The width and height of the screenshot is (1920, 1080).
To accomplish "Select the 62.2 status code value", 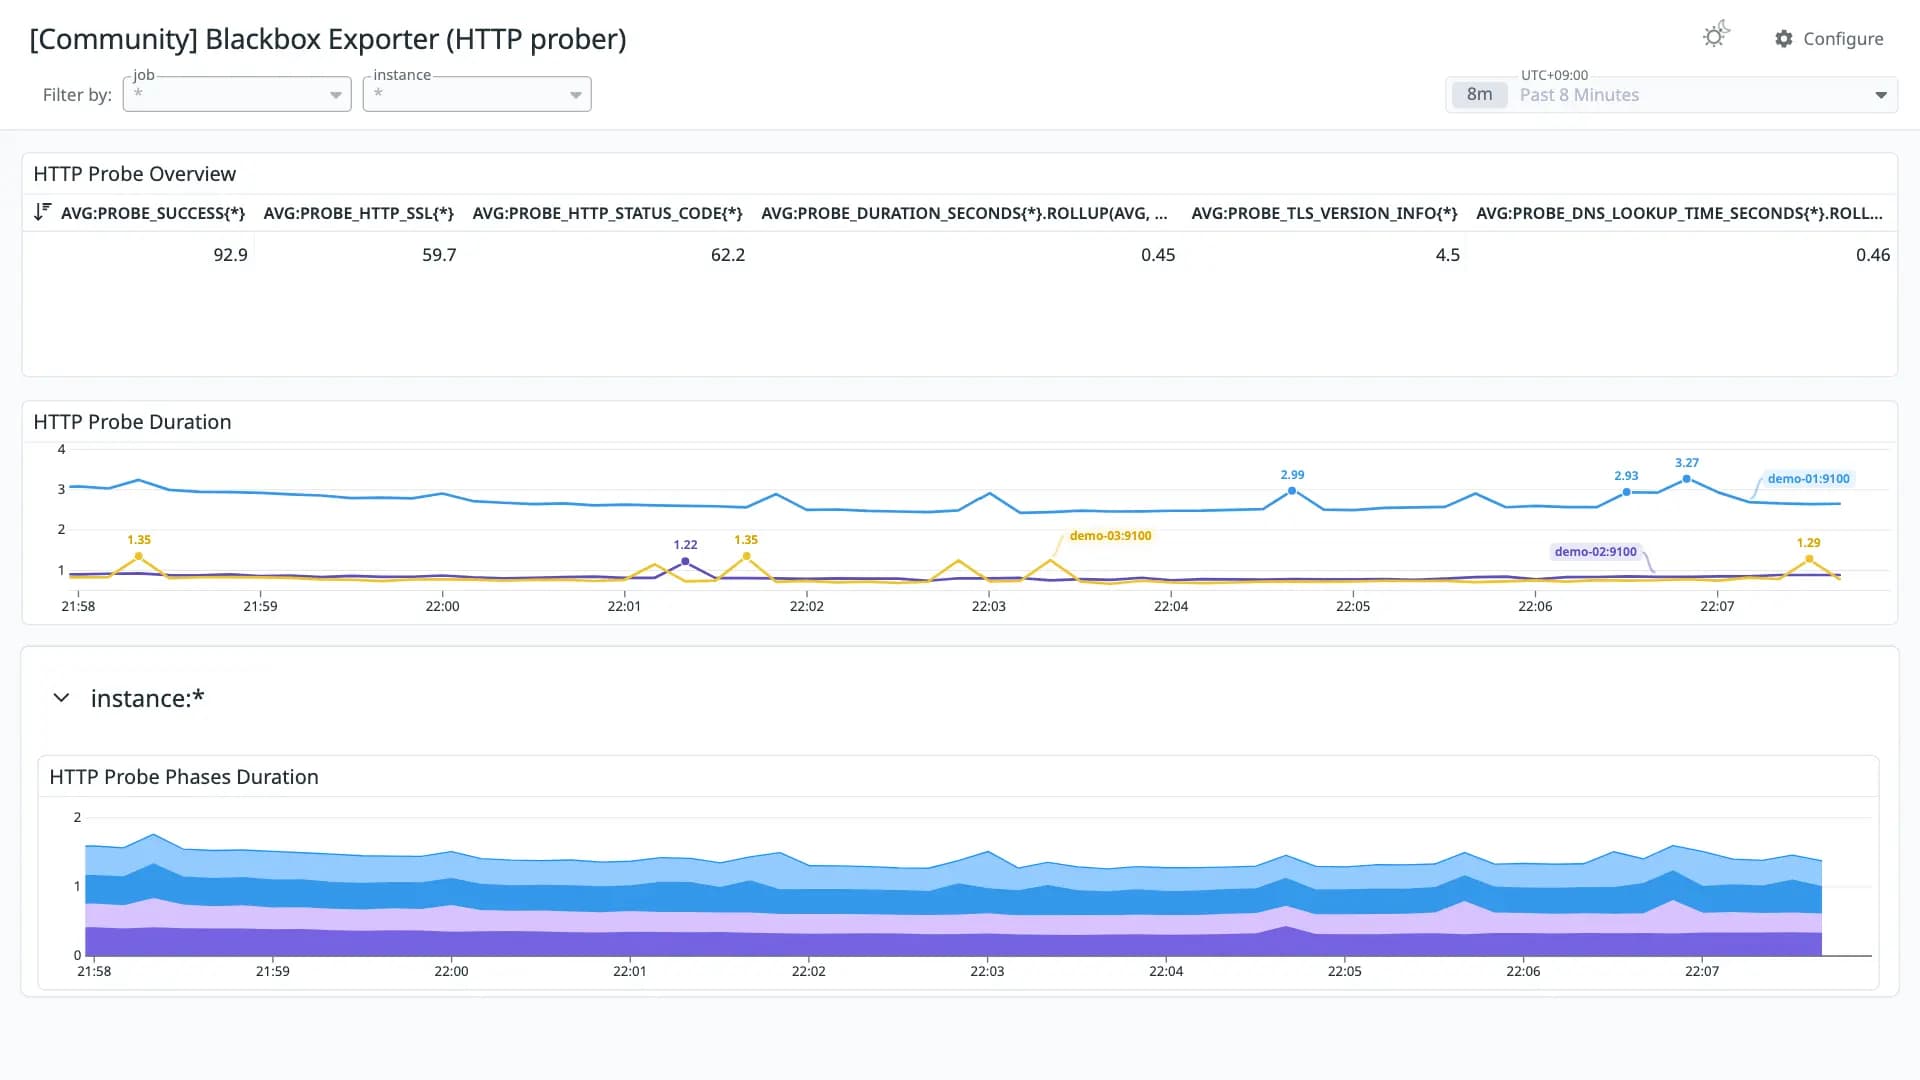I will [x=728, y=255].
